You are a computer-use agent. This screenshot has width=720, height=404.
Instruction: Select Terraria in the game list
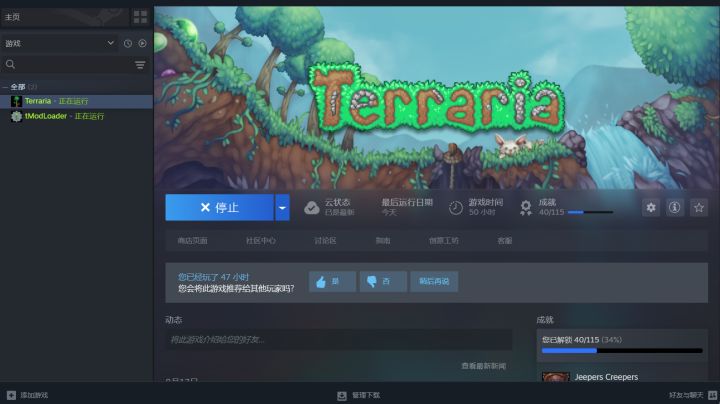pos(76,101)
